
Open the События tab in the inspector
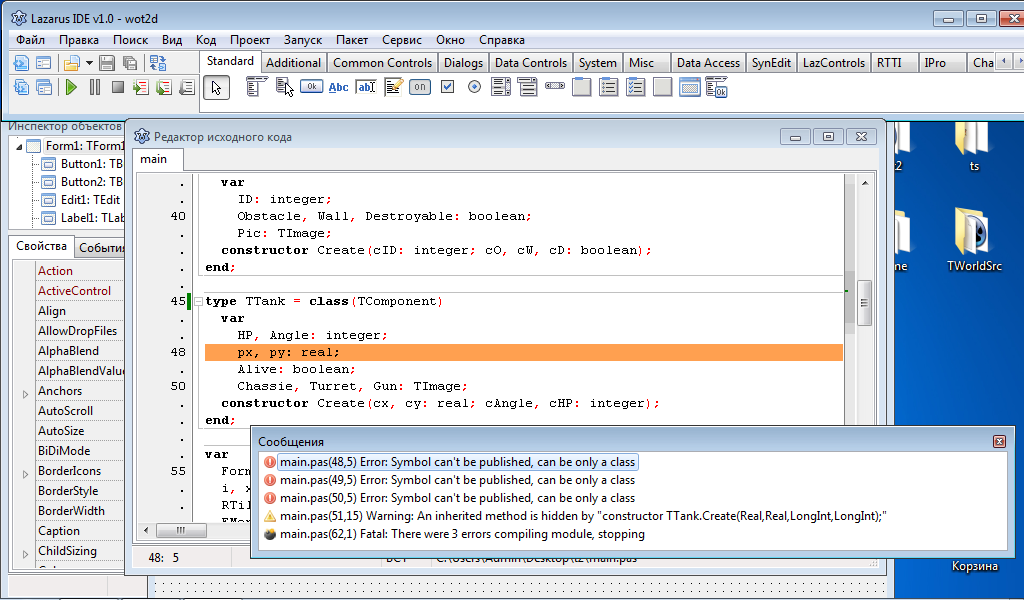pos(101,248)
